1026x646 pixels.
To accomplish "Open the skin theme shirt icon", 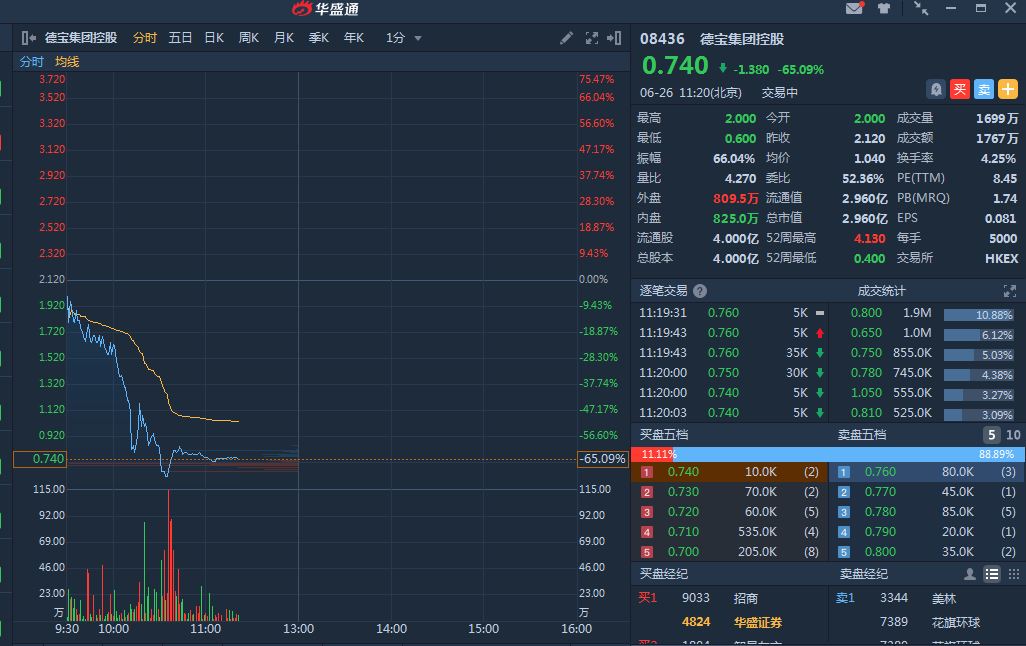I will click(x=884, y=9).
